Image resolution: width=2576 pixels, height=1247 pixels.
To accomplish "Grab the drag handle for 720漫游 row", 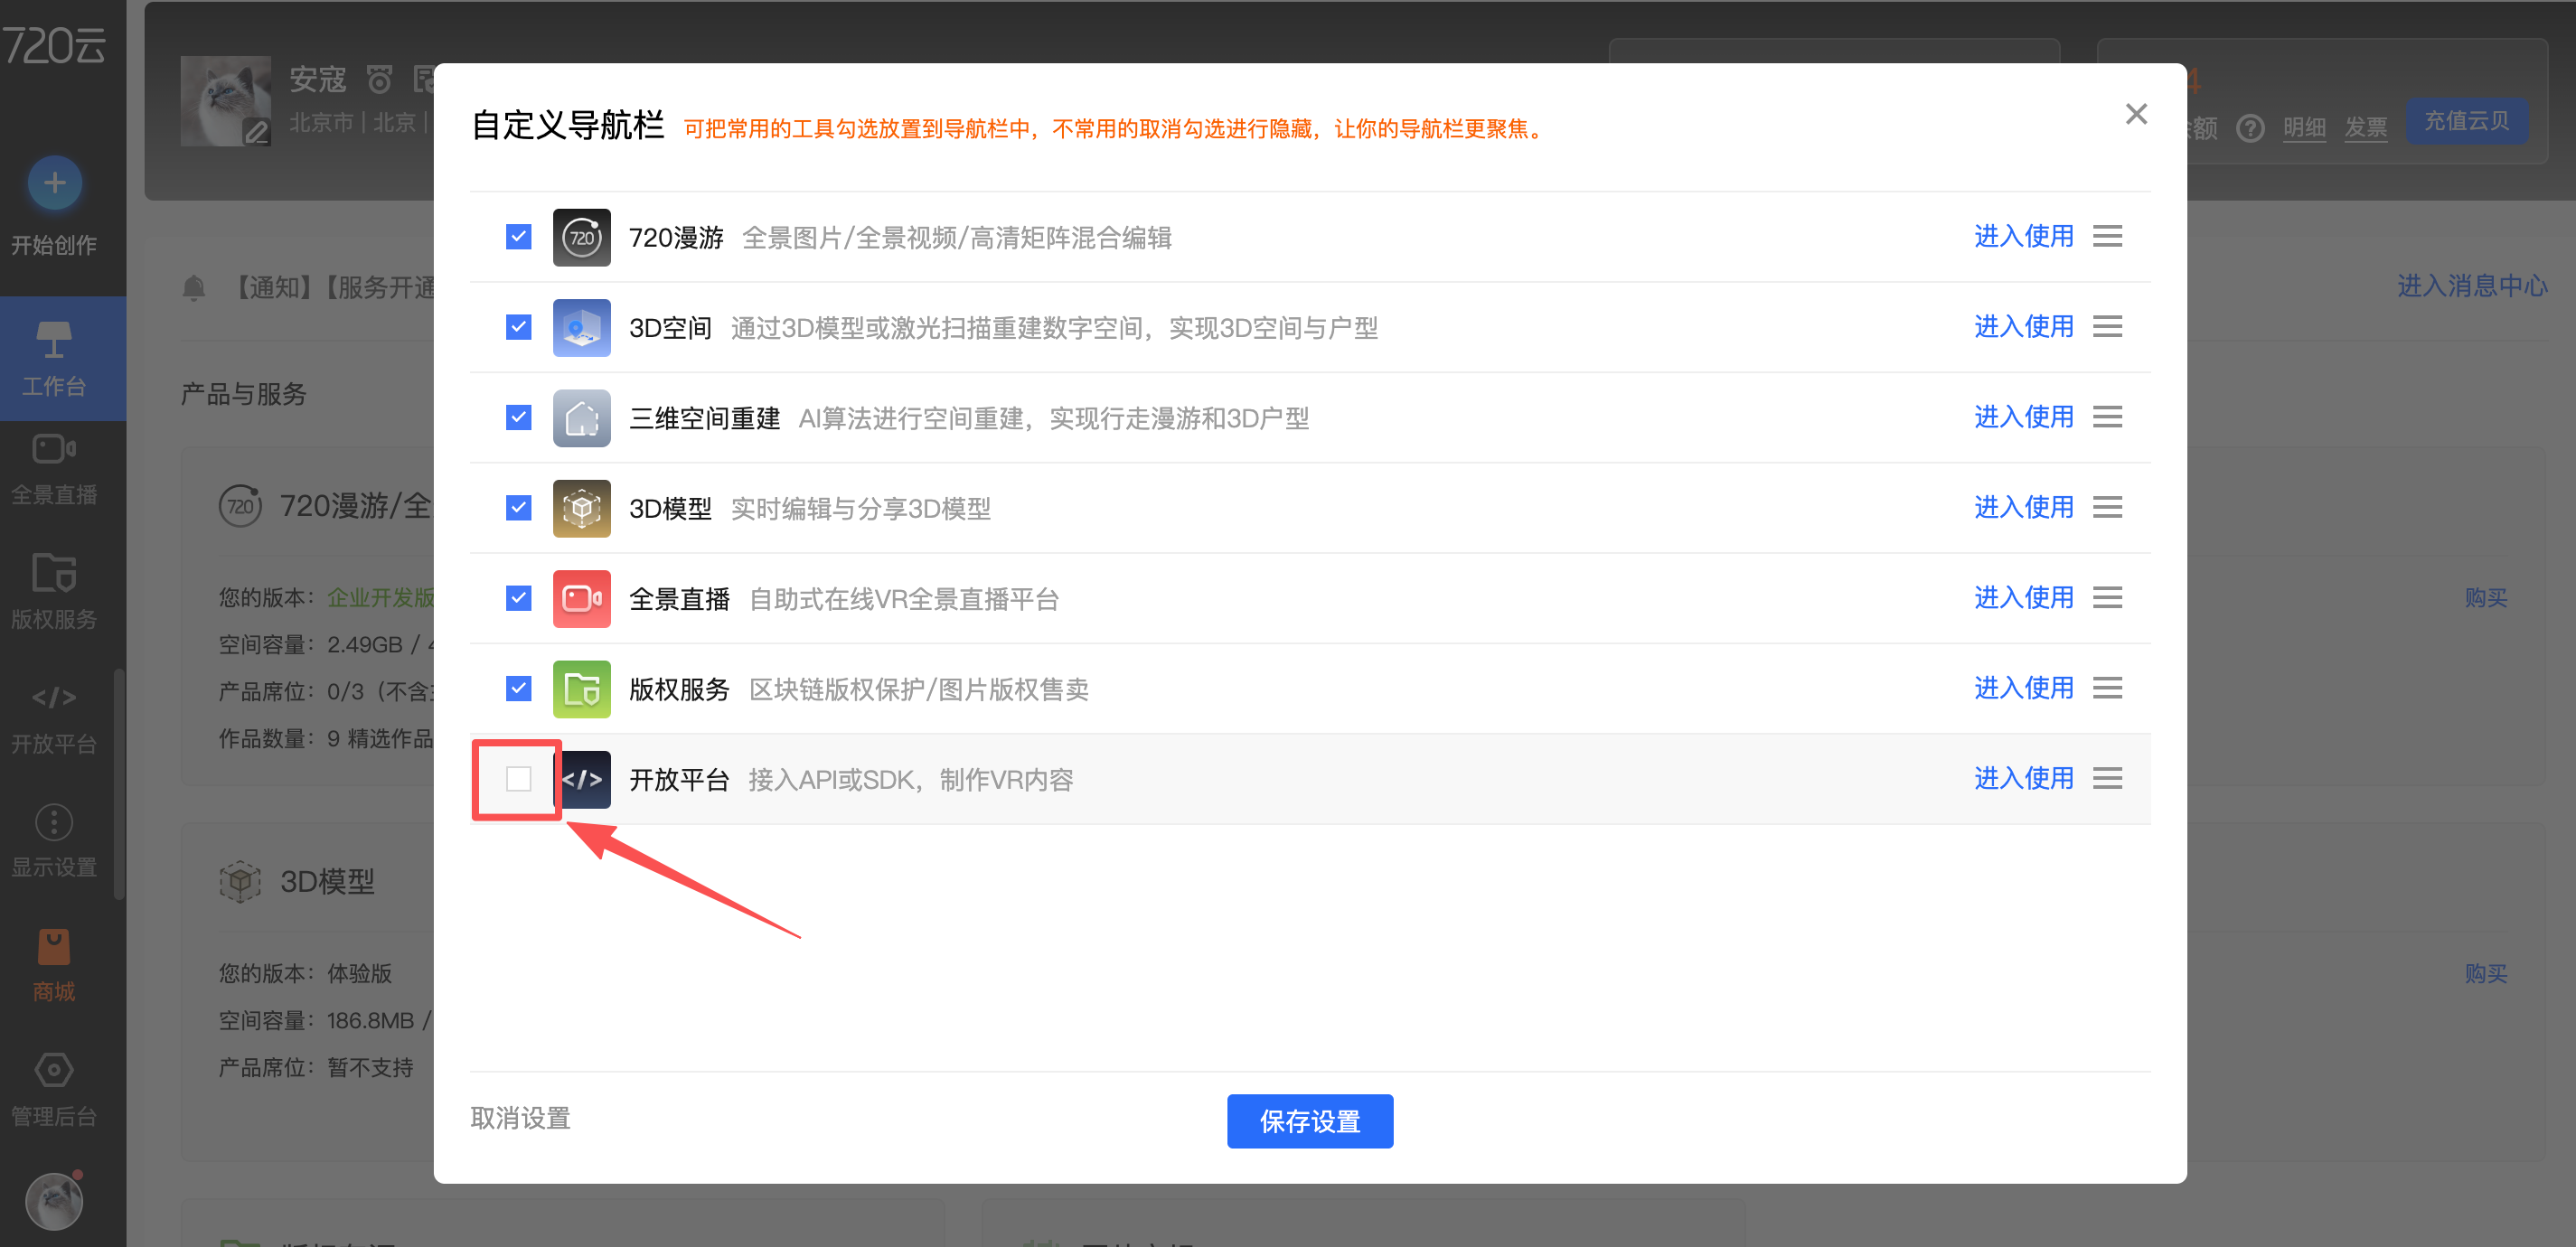I will (2107, 236).
